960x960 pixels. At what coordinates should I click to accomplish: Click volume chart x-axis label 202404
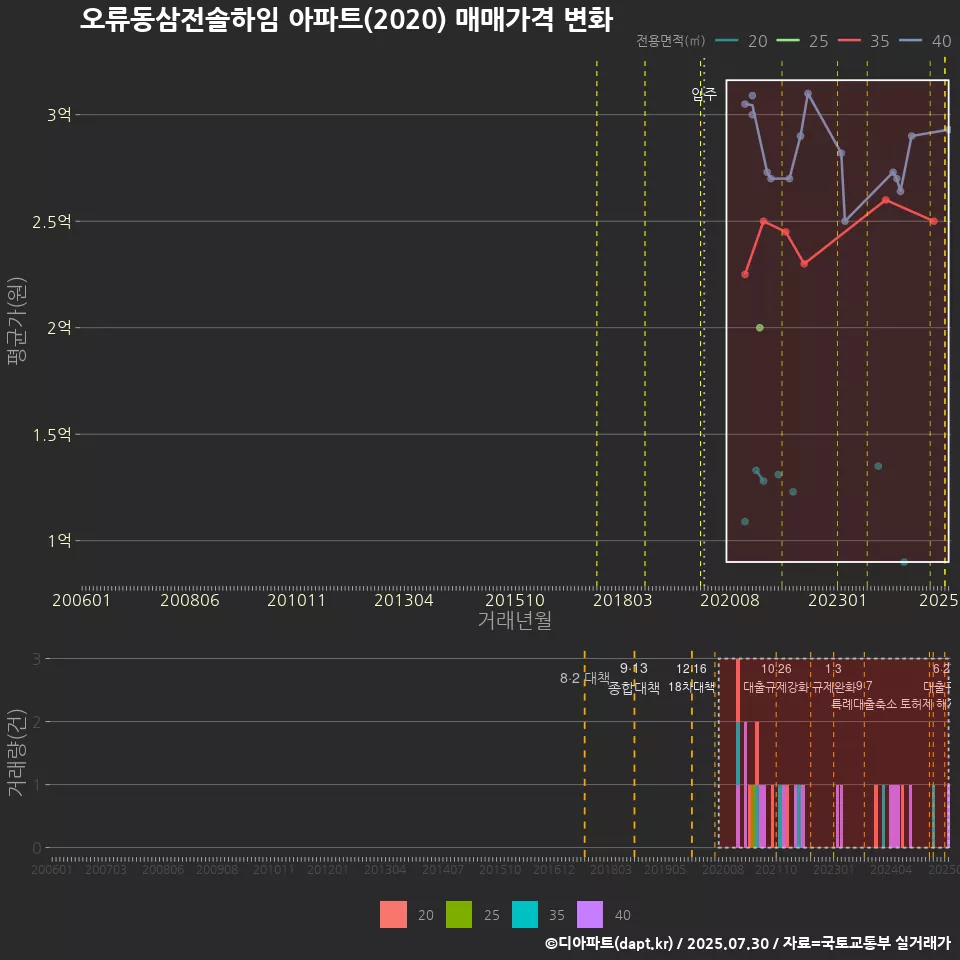(891, 869)
